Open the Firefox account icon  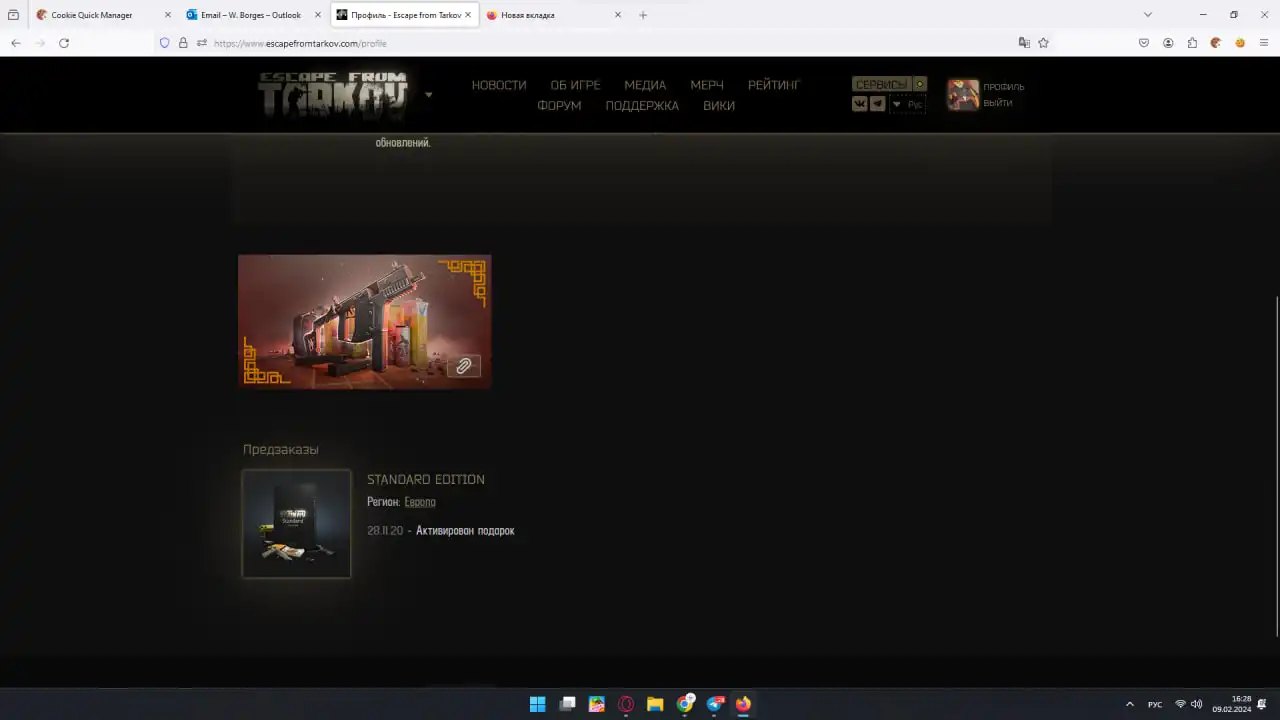pos(1168,43)
